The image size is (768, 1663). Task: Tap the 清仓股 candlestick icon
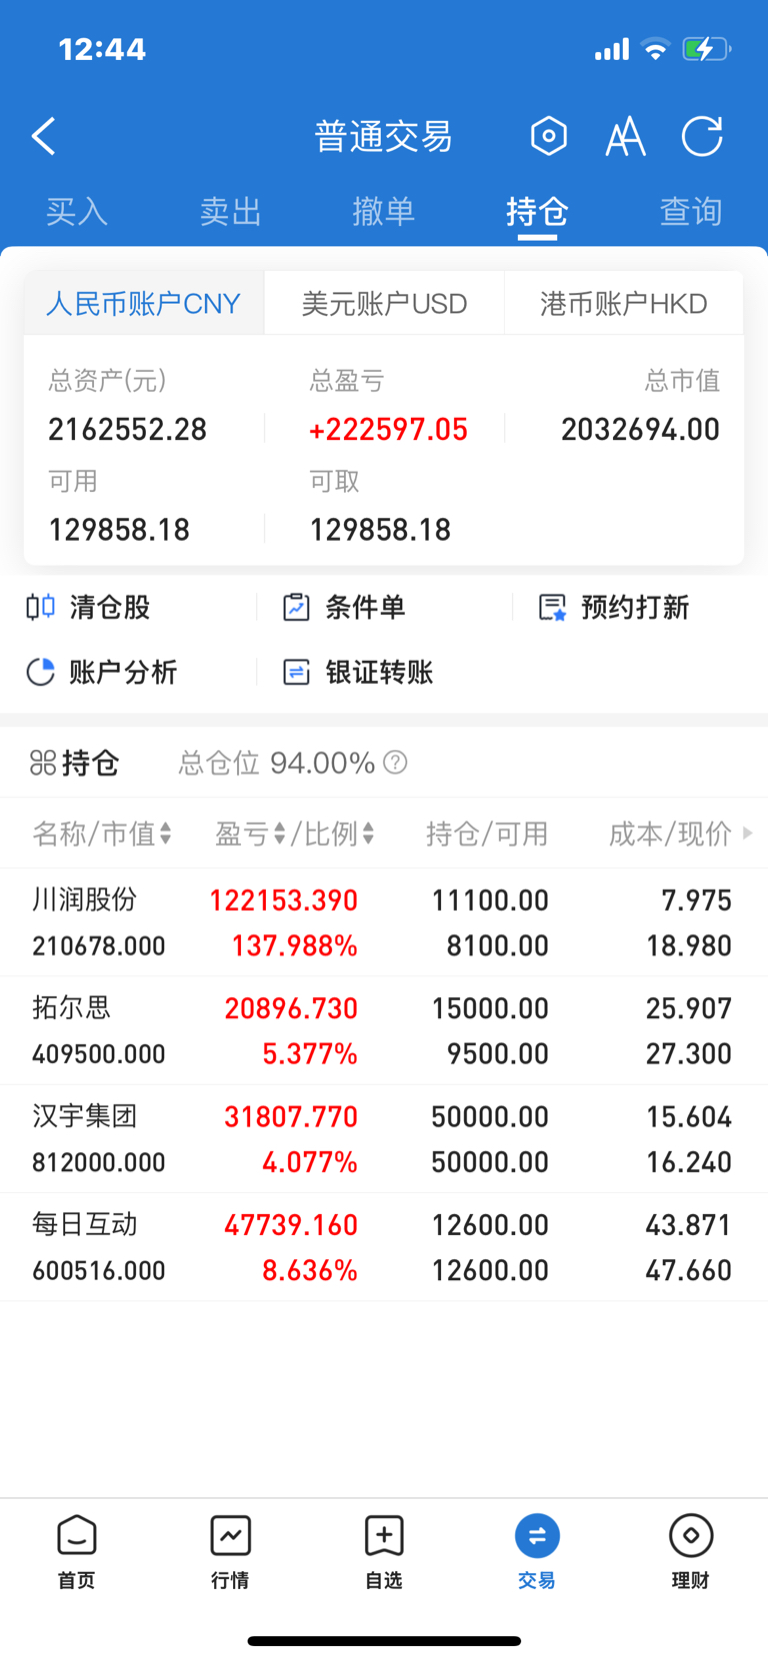[41, 607]
